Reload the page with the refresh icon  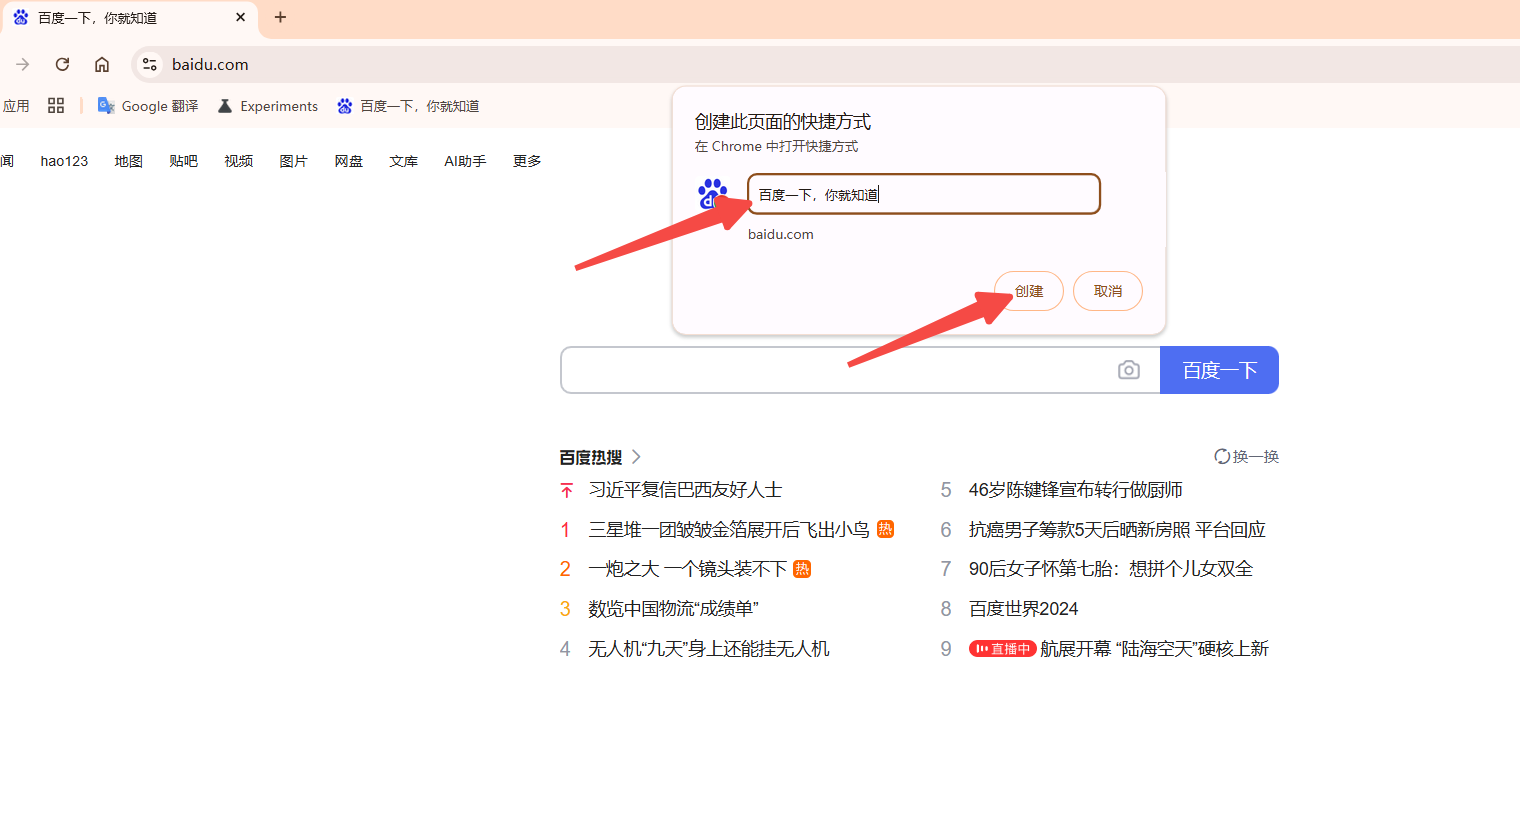(62, 64)
